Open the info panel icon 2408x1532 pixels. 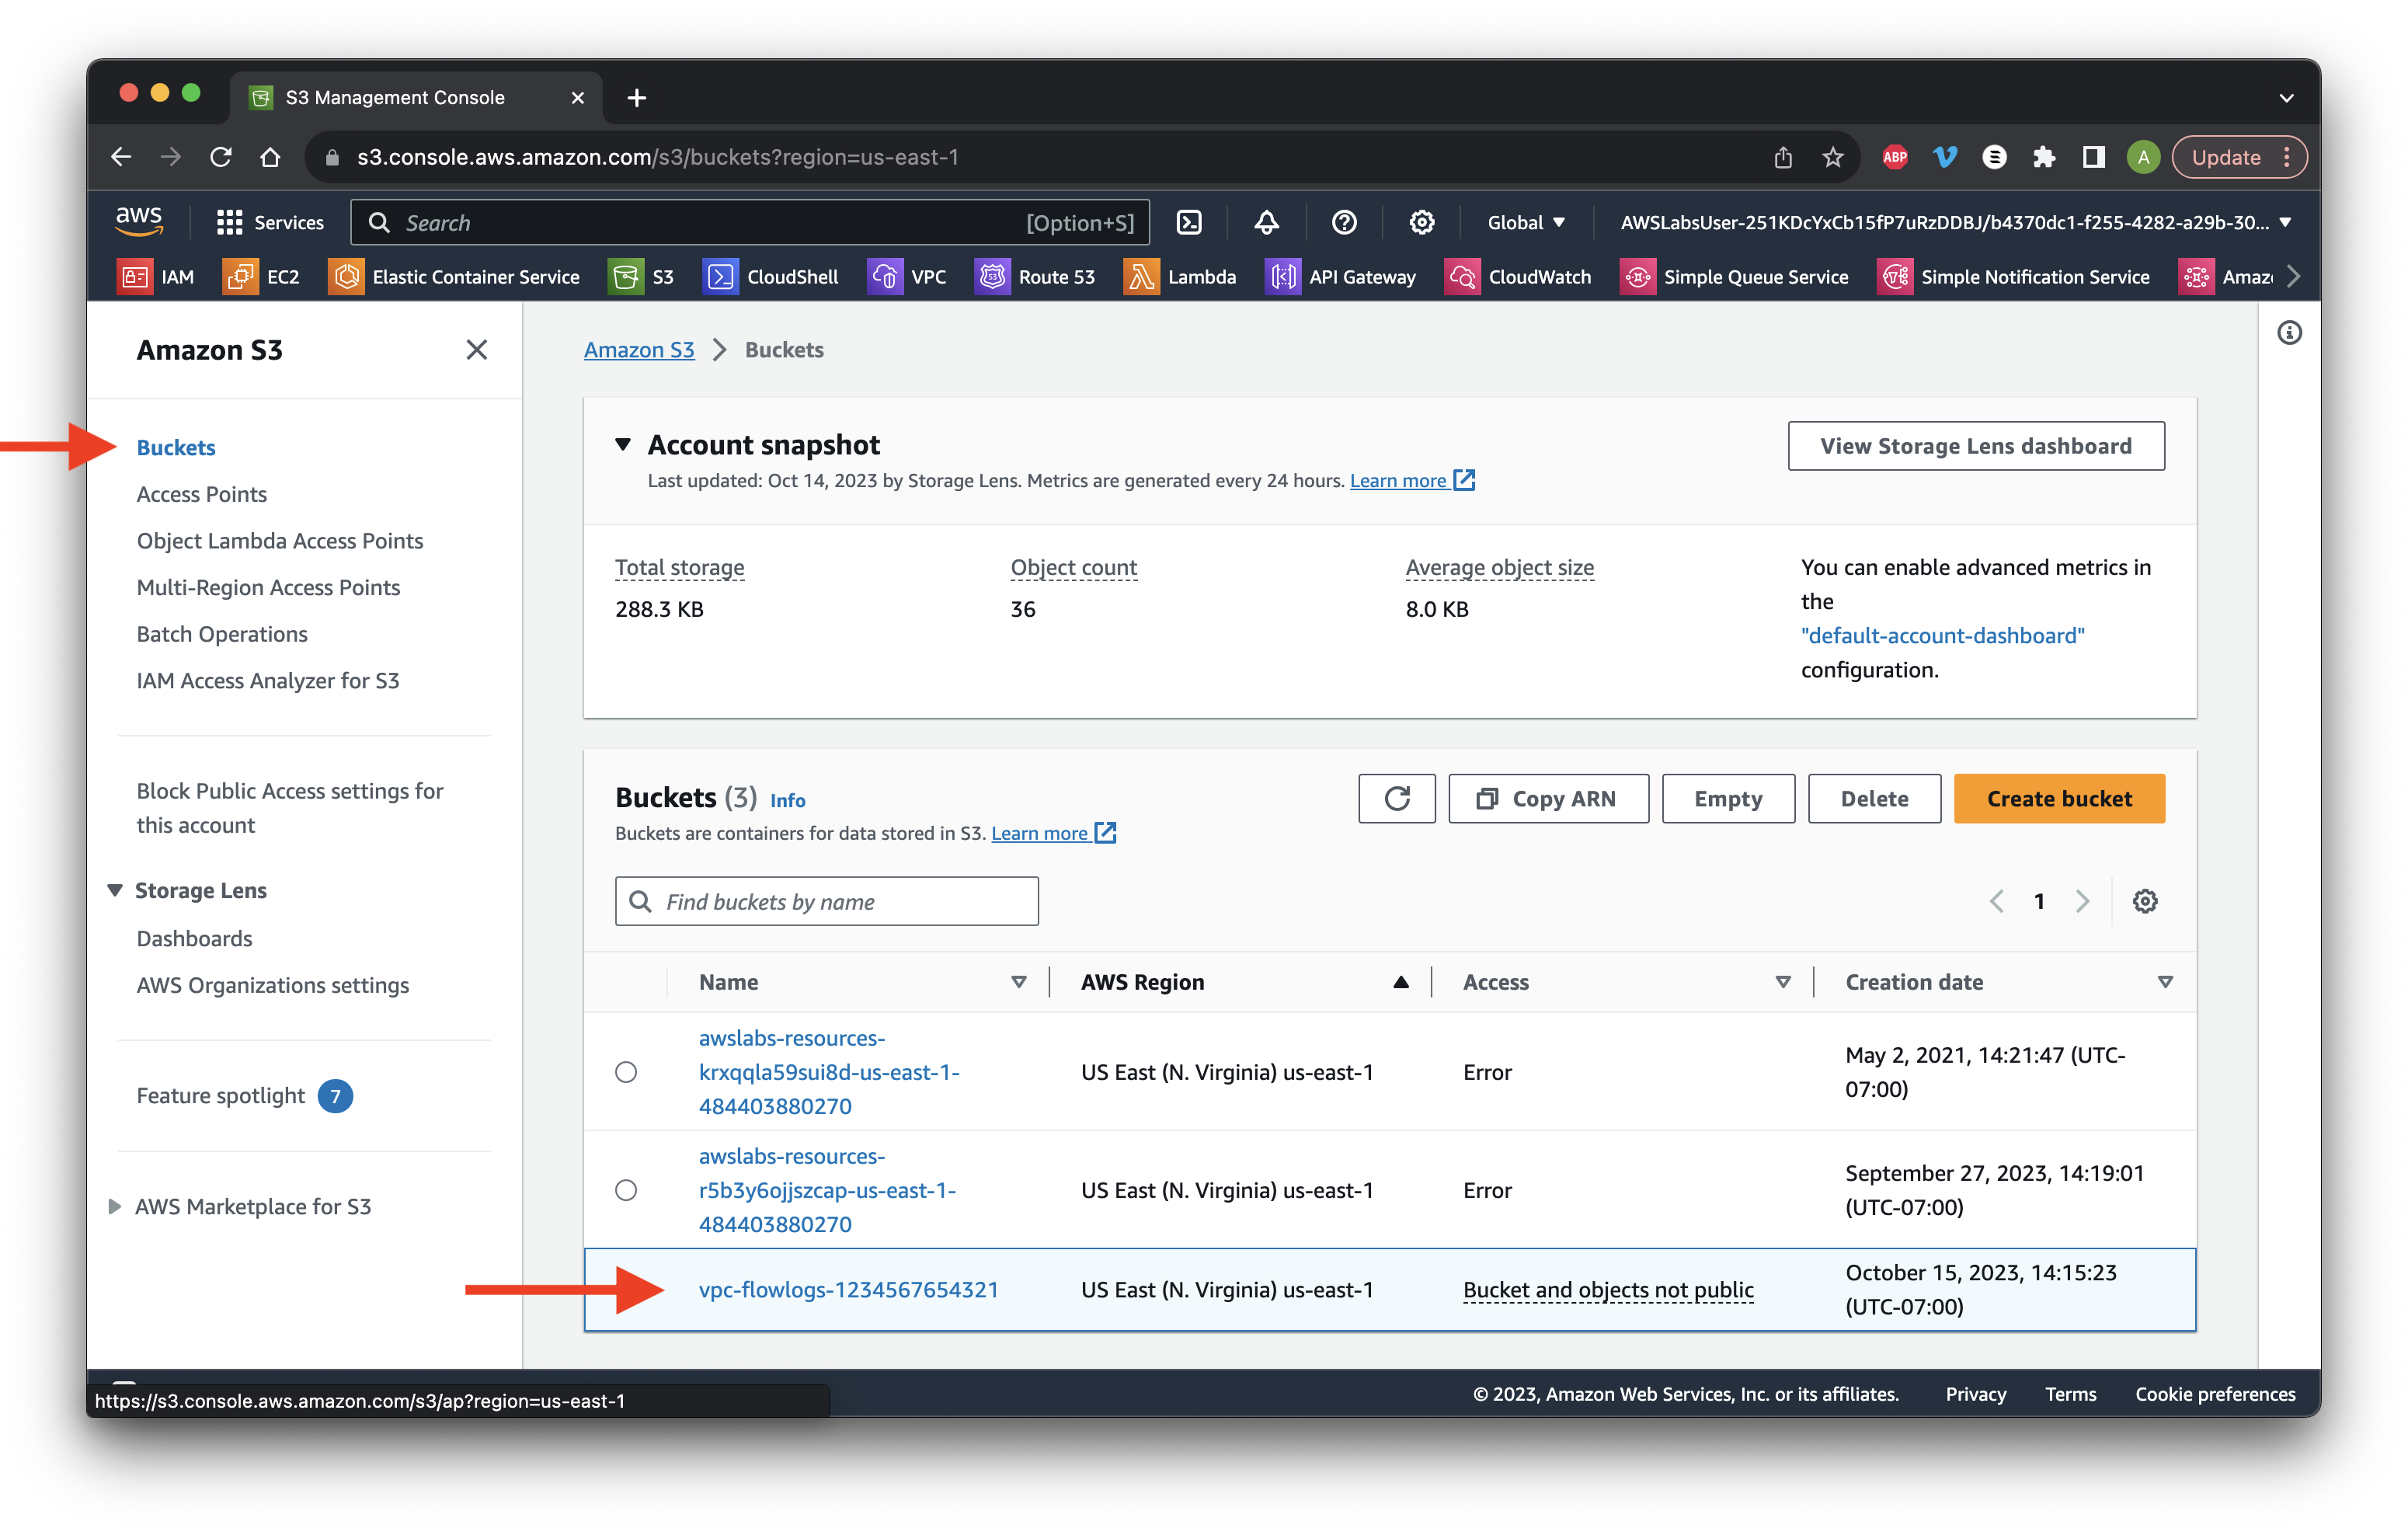pos(2289,333)
